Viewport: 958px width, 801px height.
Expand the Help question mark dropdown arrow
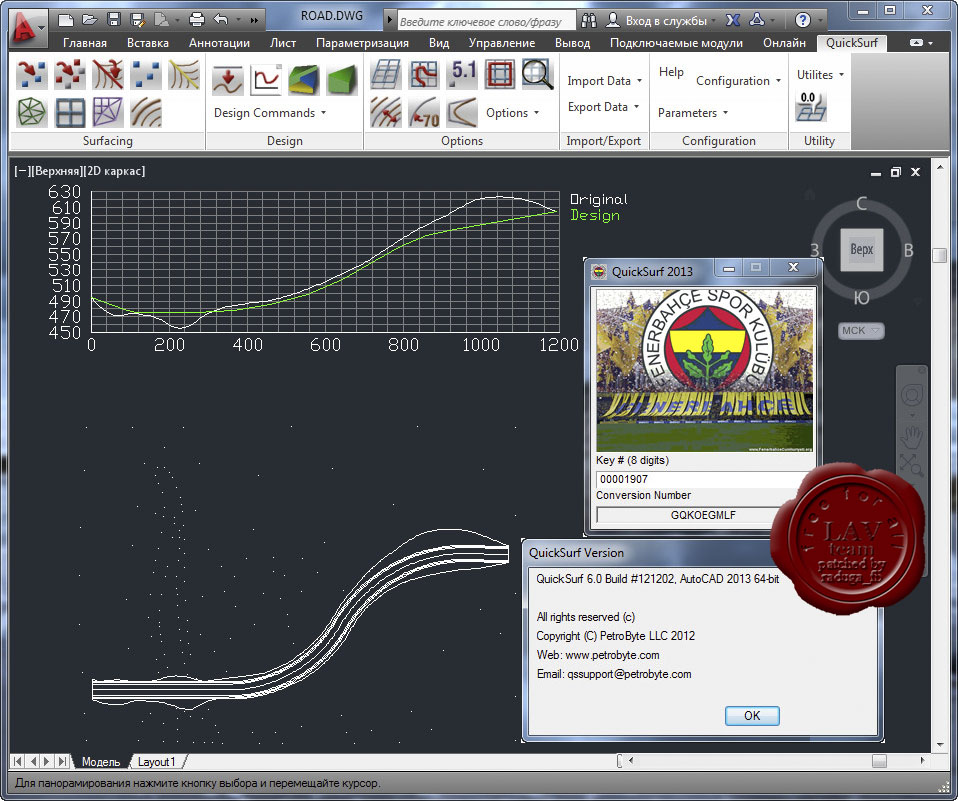[x=820, y=21]
